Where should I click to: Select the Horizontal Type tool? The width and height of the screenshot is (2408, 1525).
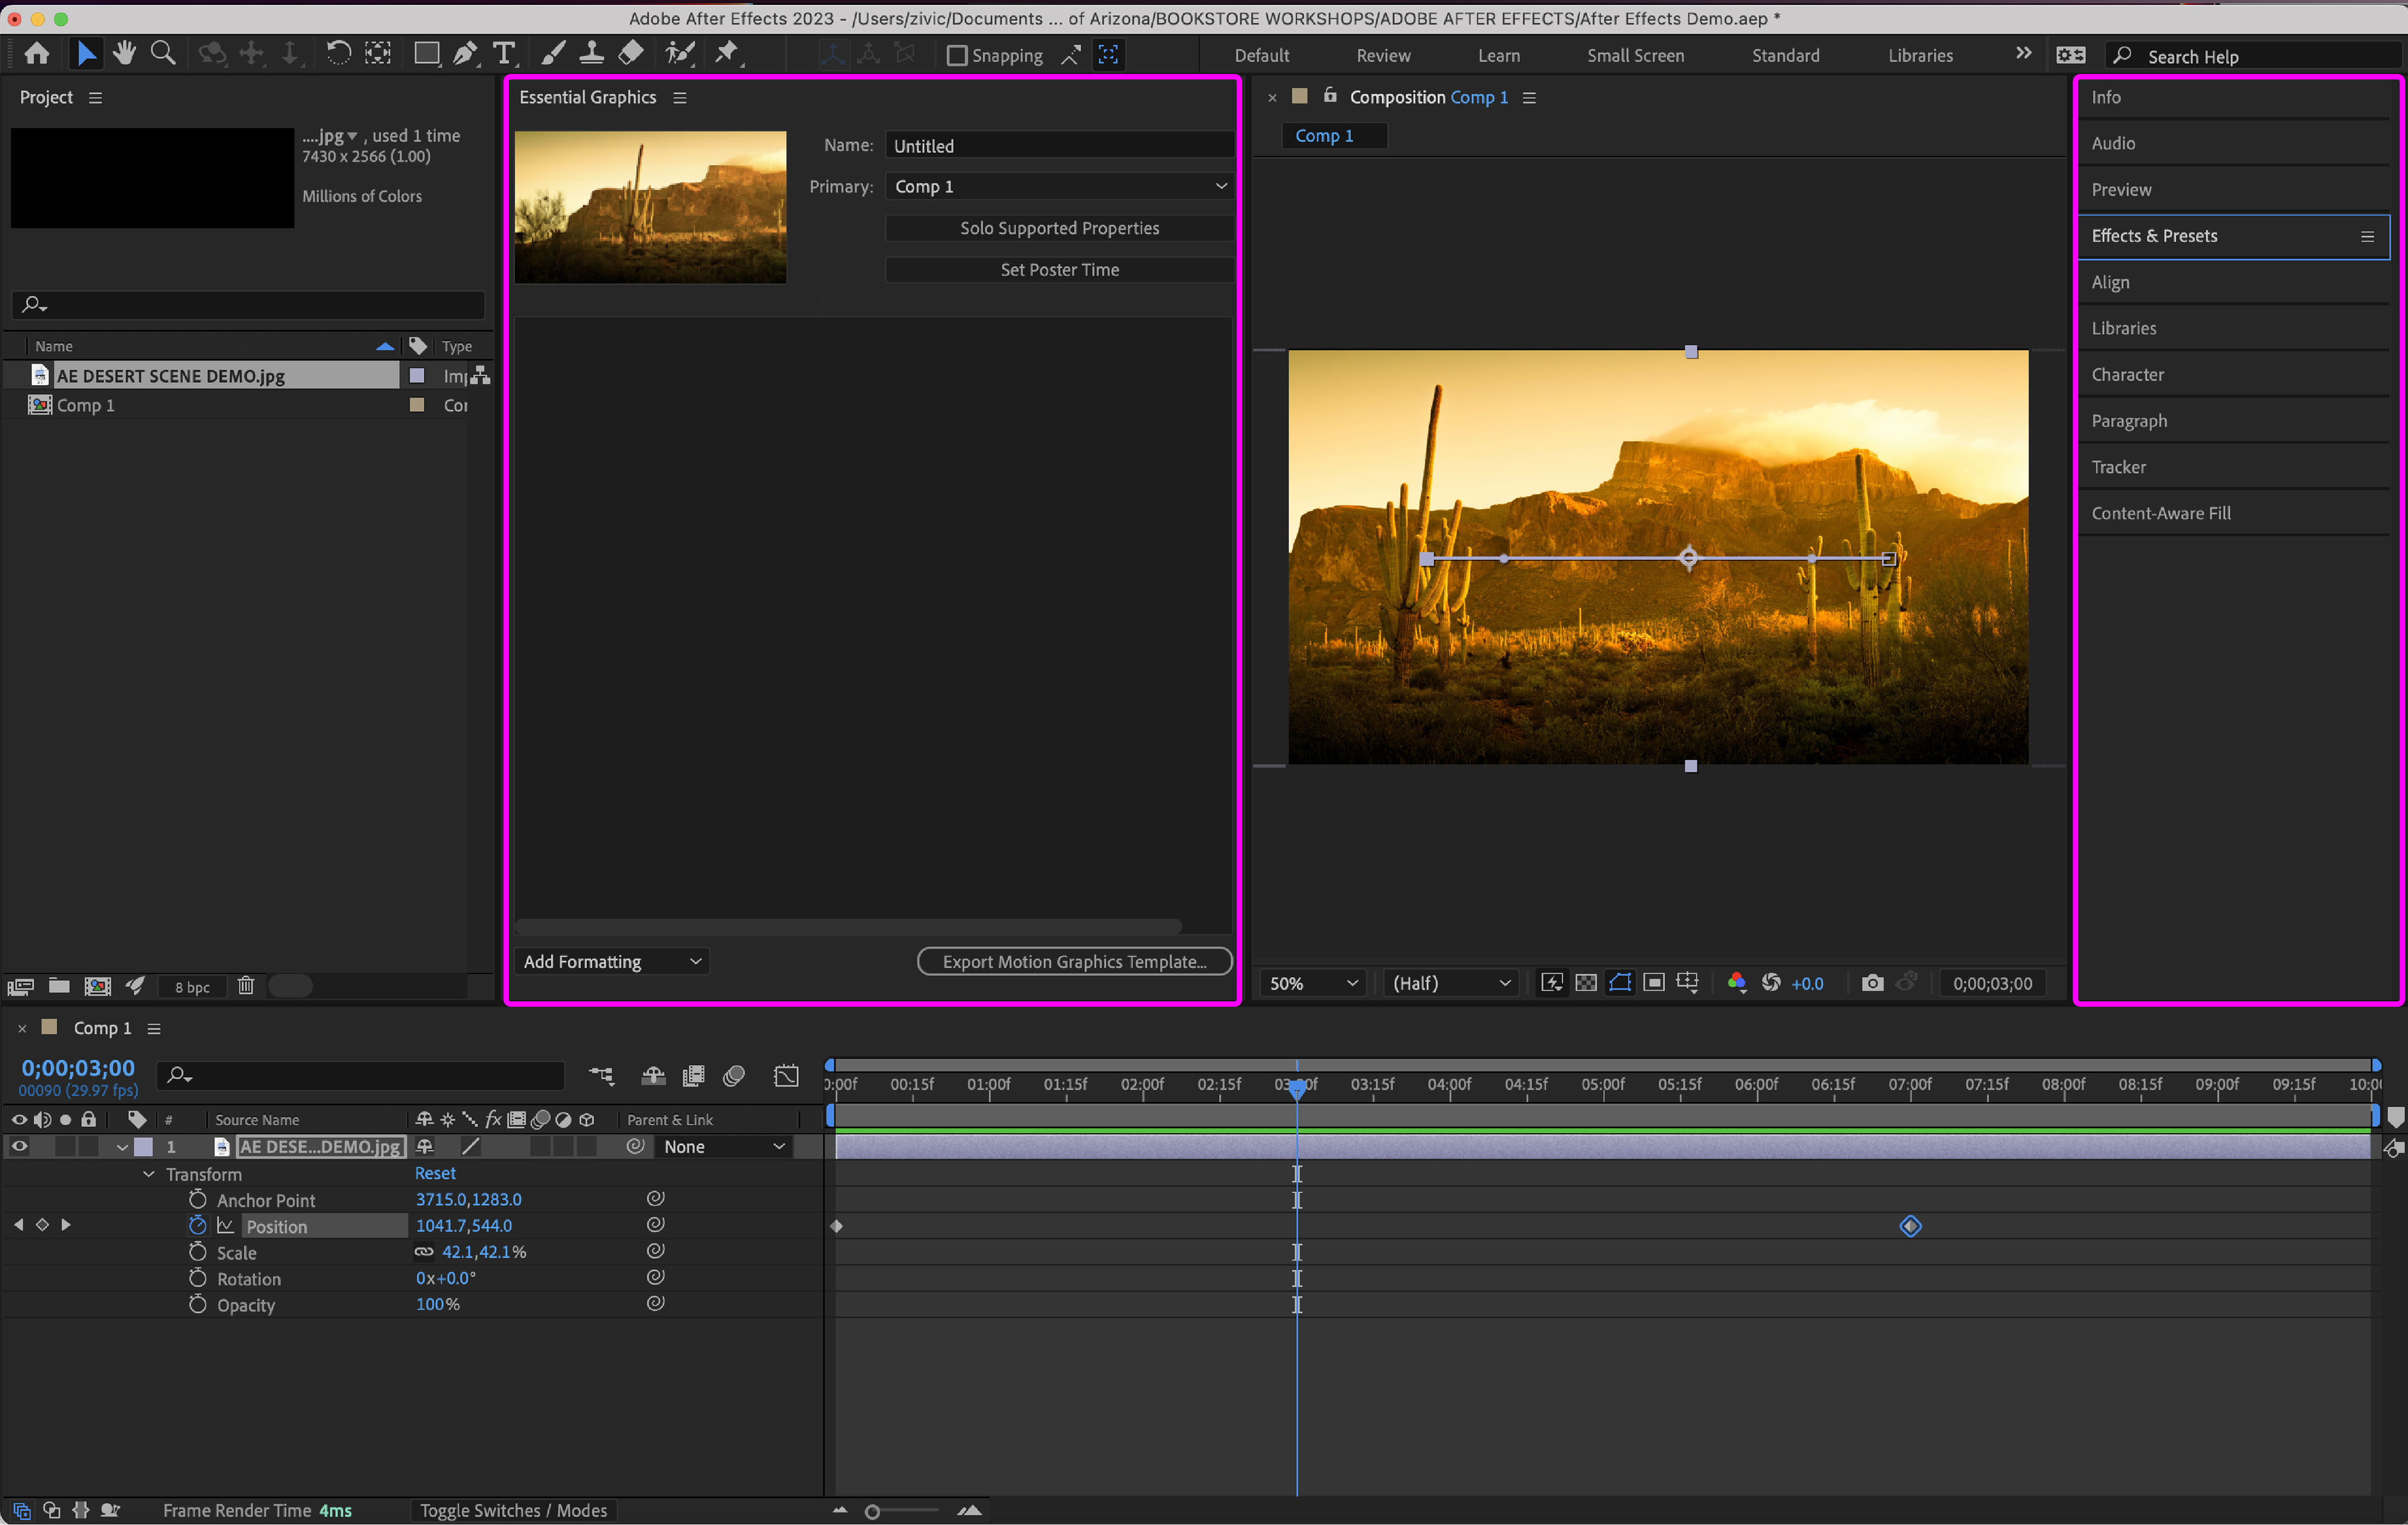505,54
